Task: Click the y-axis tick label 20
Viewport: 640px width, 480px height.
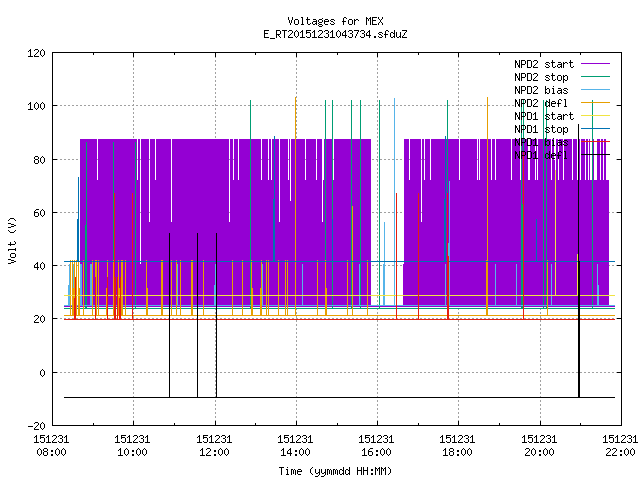Action: (40, 319)
